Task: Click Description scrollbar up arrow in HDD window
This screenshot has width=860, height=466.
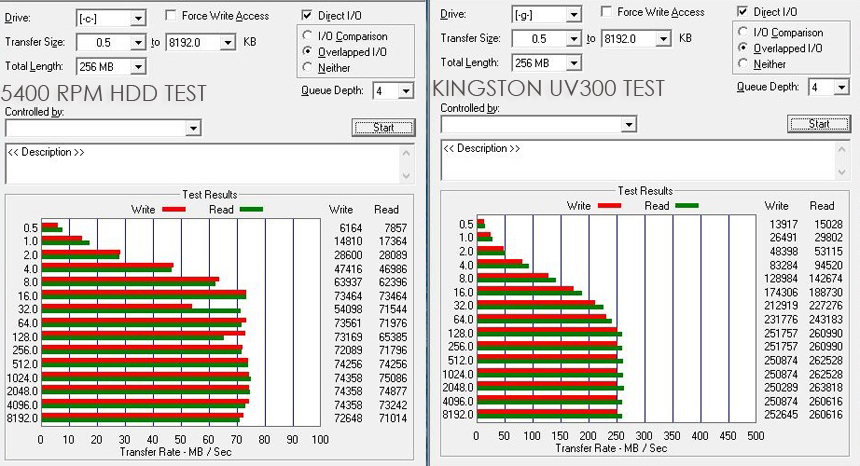Action: point(406,153)
